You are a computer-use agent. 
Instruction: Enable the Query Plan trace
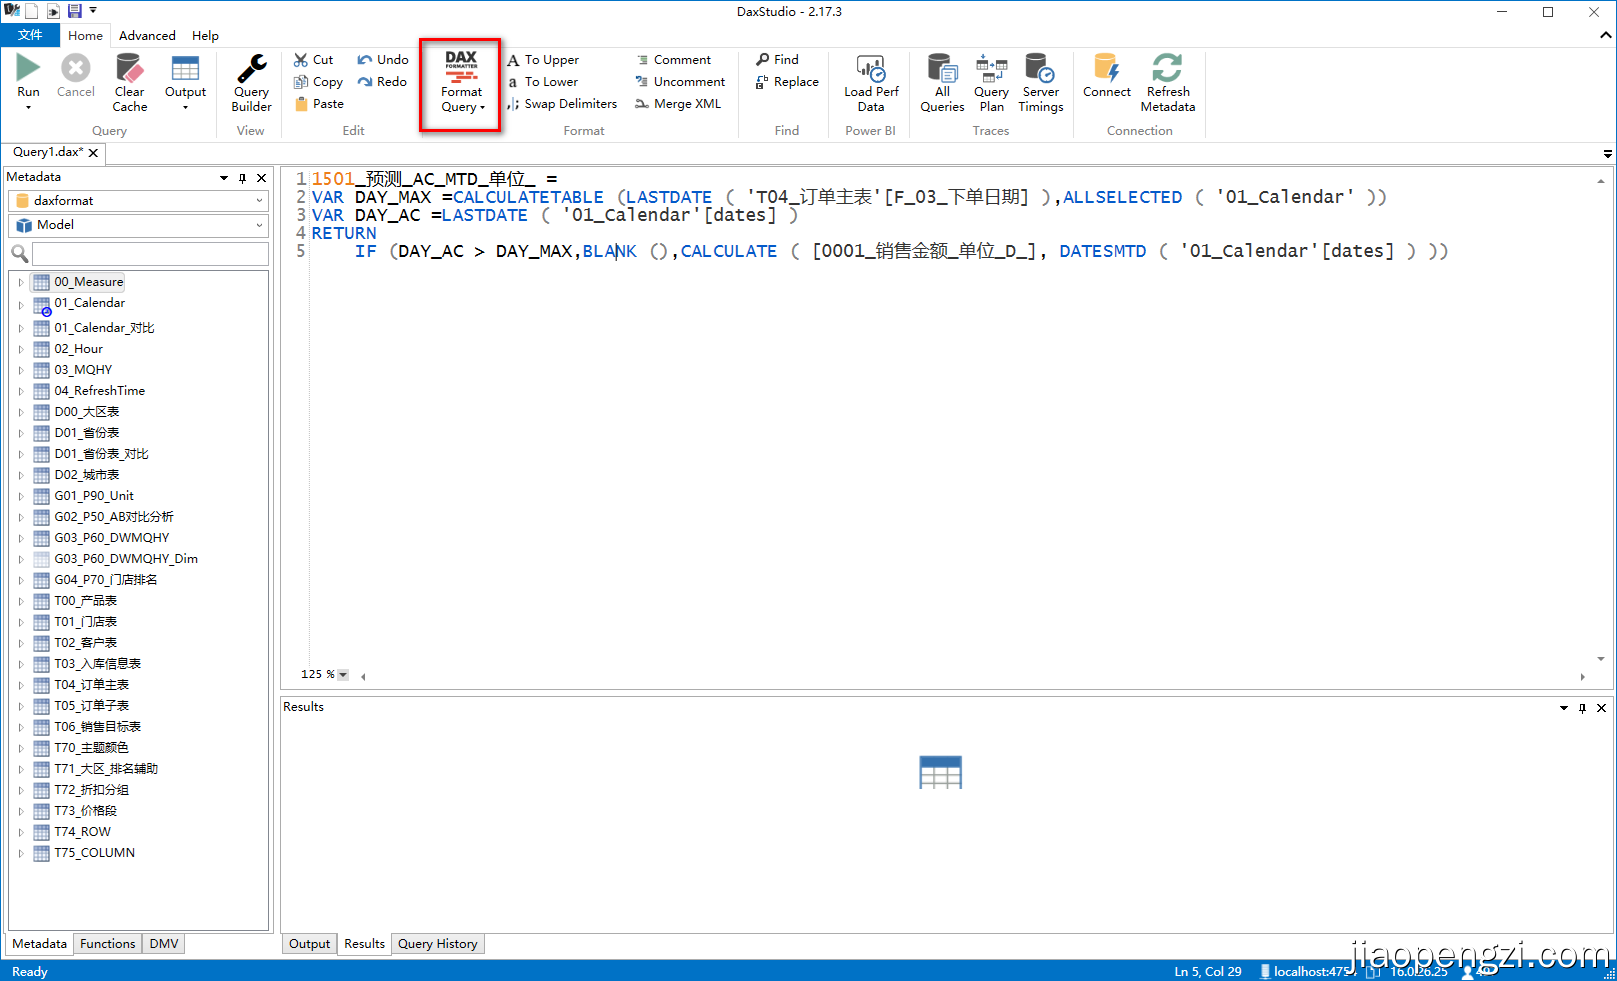point(991,82)
